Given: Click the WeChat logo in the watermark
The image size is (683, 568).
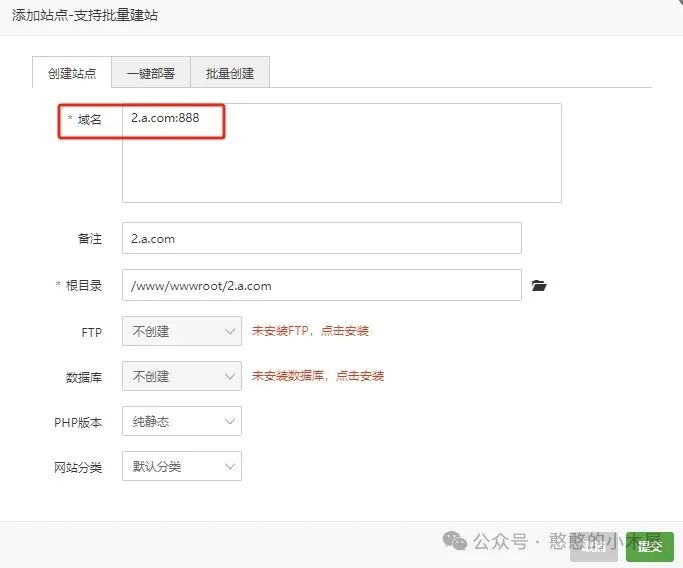Looking at the screenshot, I should pyautogui.click(x=455, y=542).
